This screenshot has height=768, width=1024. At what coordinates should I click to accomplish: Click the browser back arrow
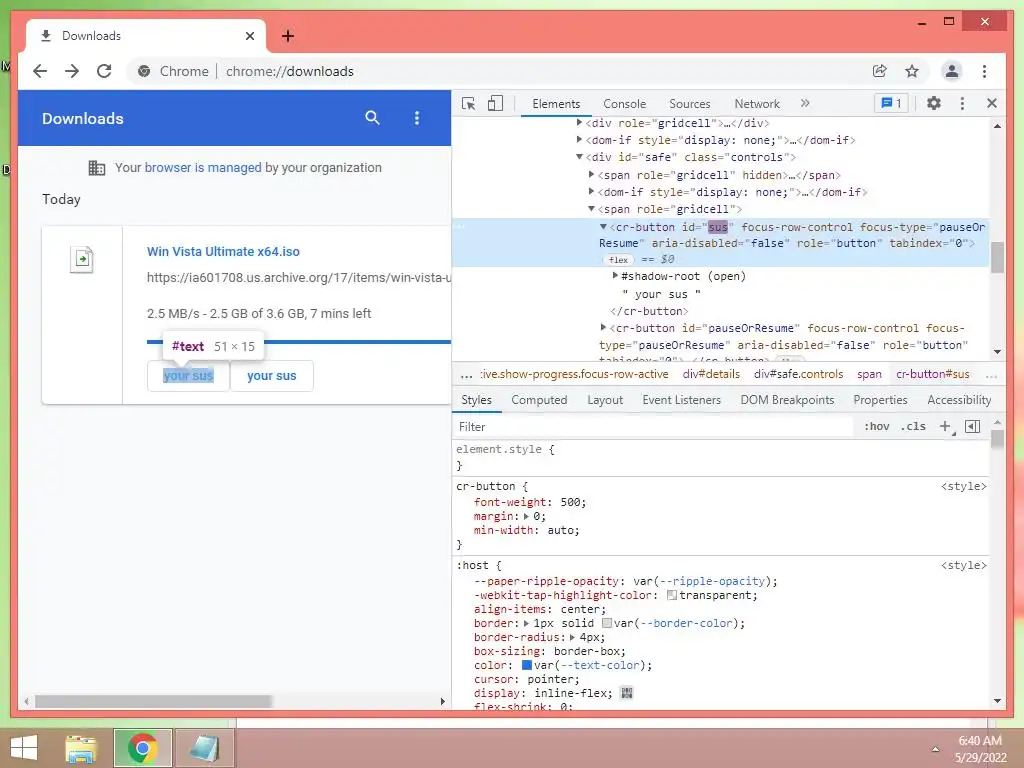point(40,71)
